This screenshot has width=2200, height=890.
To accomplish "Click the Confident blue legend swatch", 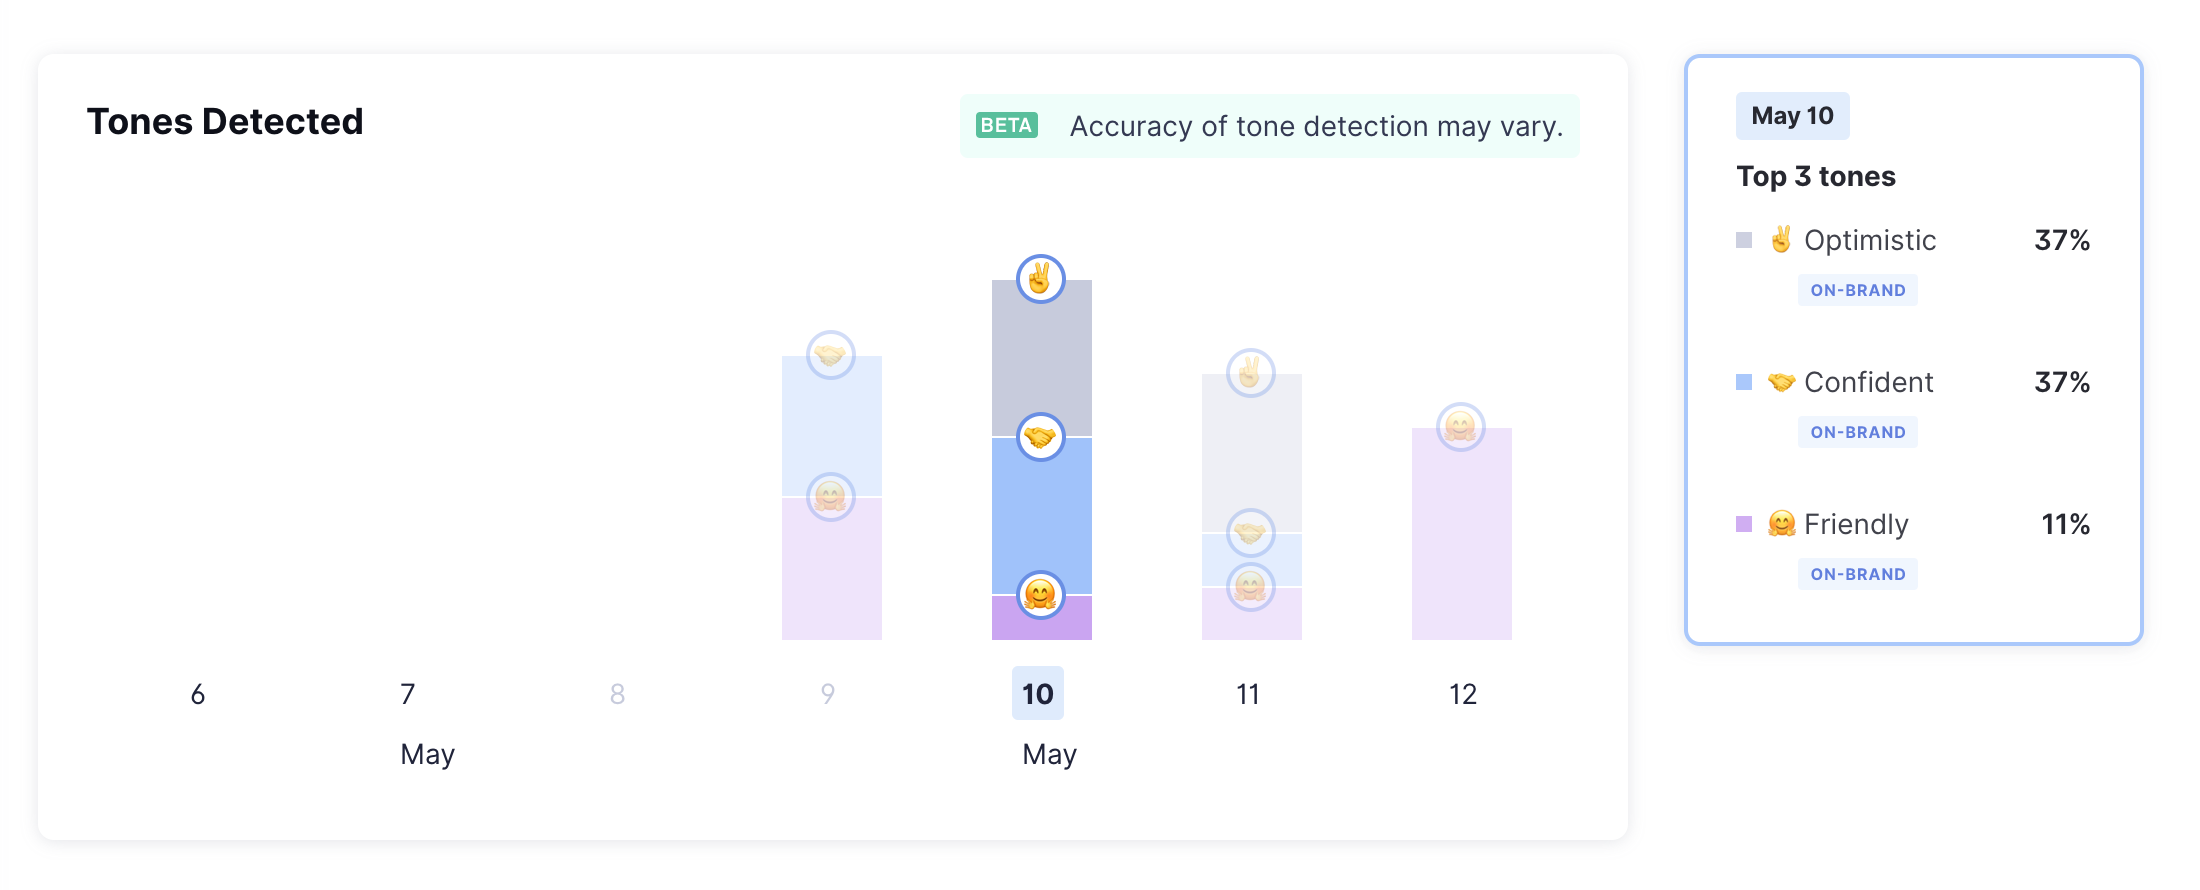I will click(x=1744, y=382).
